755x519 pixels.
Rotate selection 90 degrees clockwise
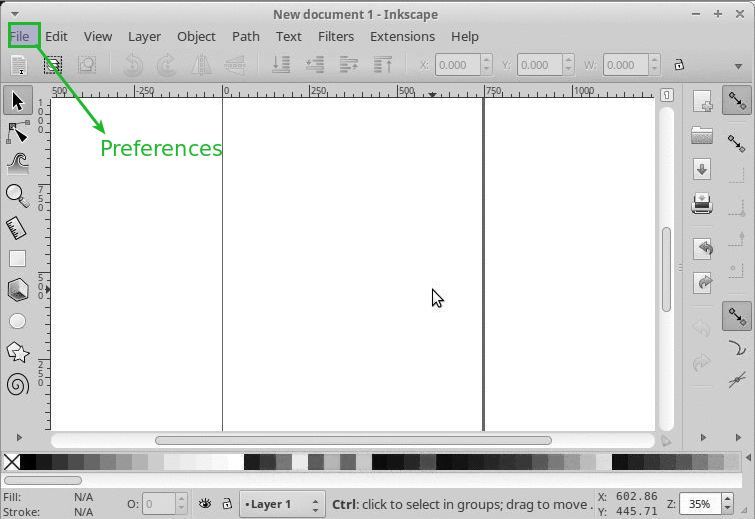[x=167, y=65]
